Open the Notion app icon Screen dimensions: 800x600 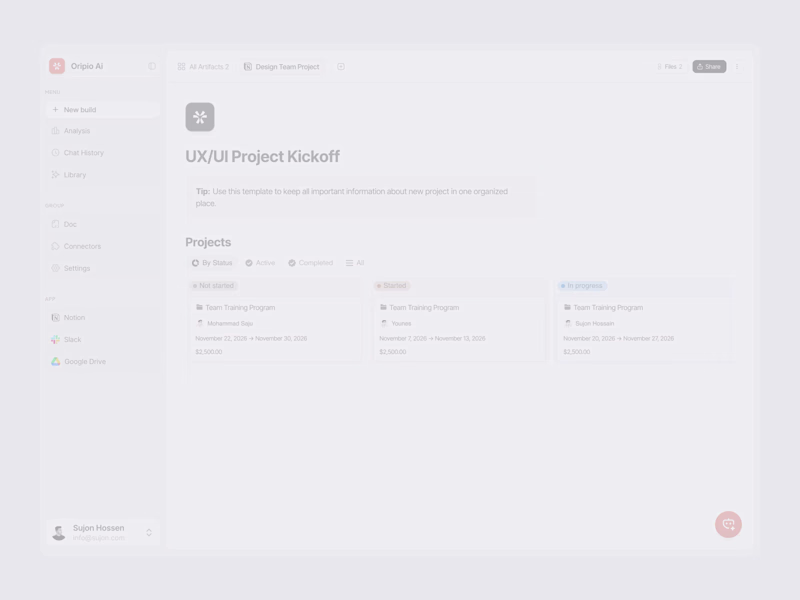click(x=55, y=317)
